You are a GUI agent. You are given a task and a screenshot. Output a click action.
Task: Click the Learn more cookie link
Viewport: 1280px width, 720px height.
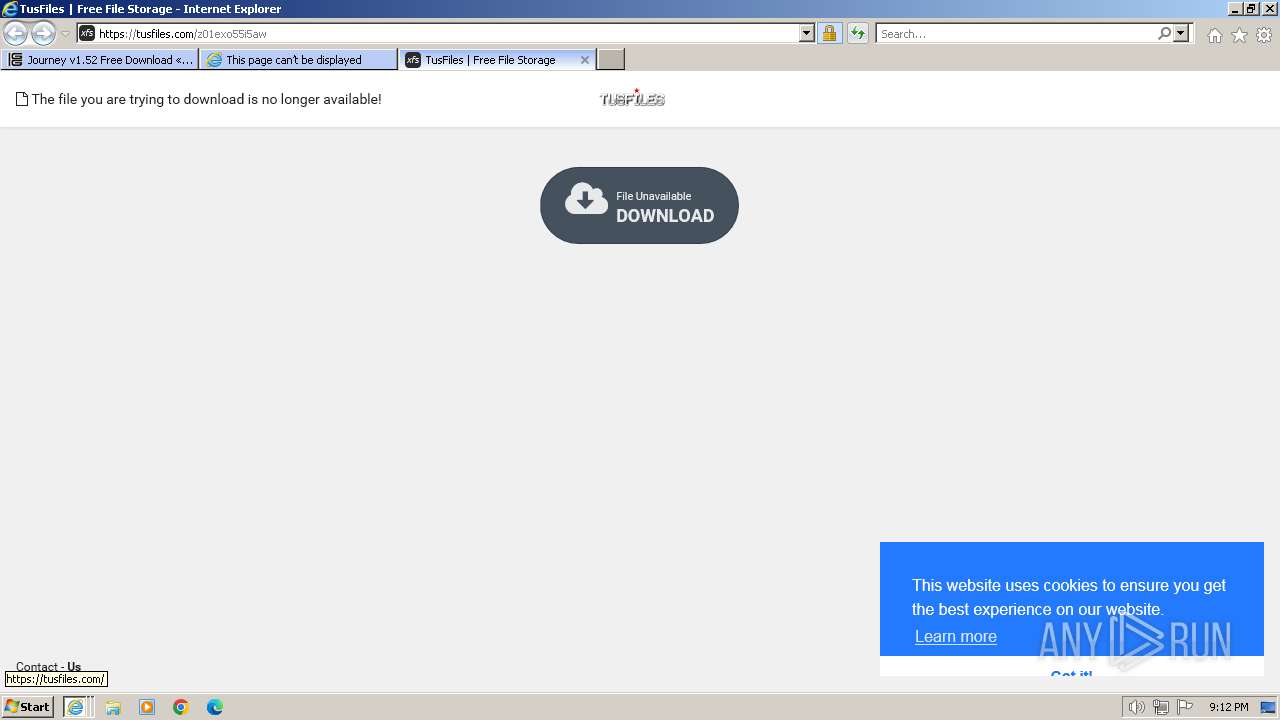[955, 636]
